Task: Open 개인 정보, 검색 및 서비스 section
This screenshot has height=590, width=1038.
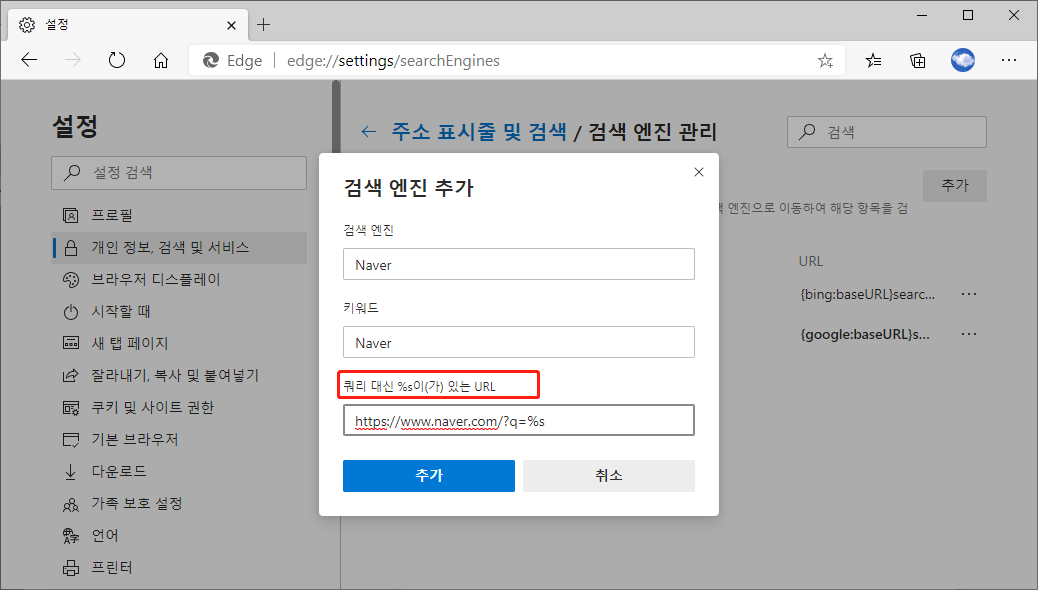Action: point(179,248)
